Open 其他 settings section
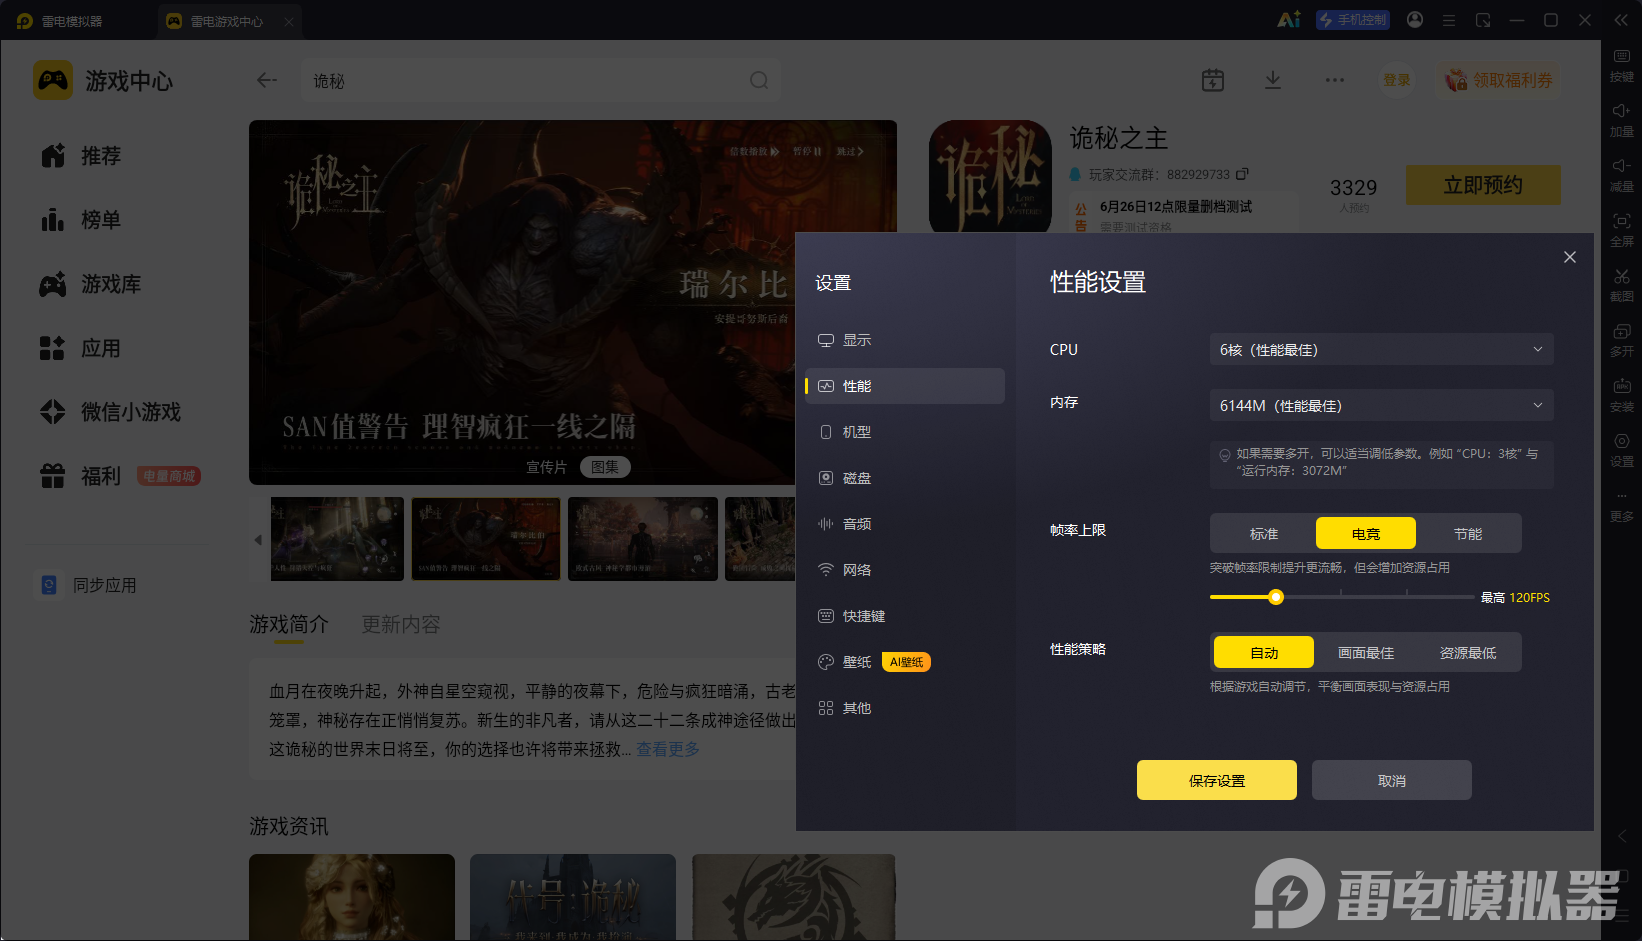The width and height of the screenshot is (1642, 941). tap(905, 708)
